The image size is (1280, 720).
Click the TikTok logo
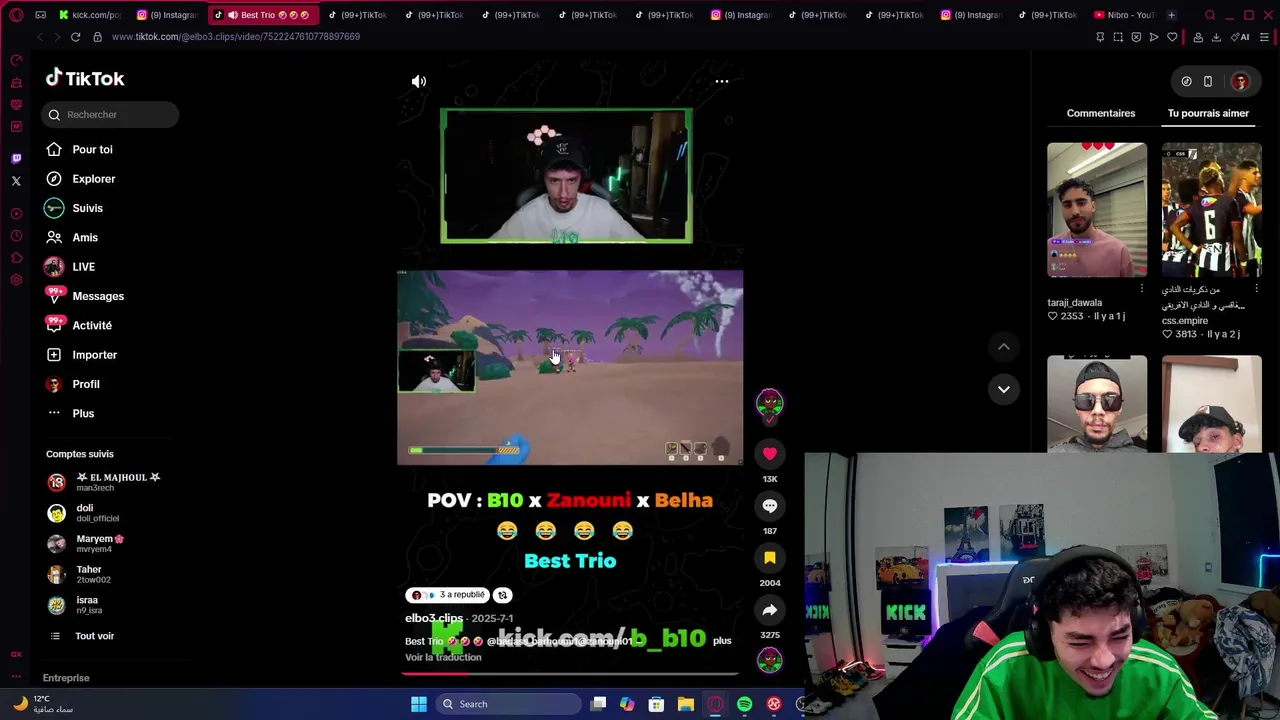[85, 79]
